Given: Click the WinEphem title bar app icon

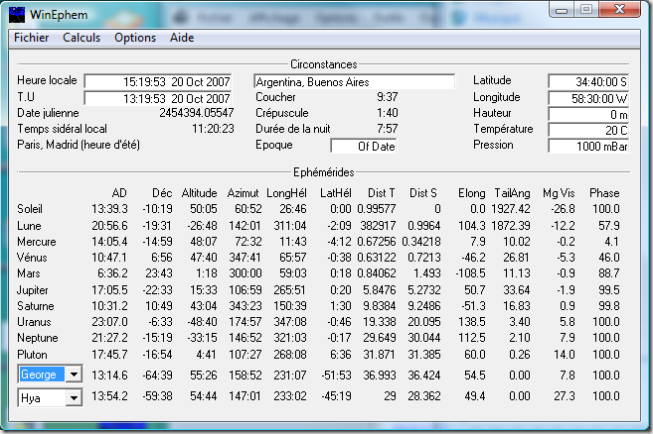Looking at the screenshot, I should 18,14.
